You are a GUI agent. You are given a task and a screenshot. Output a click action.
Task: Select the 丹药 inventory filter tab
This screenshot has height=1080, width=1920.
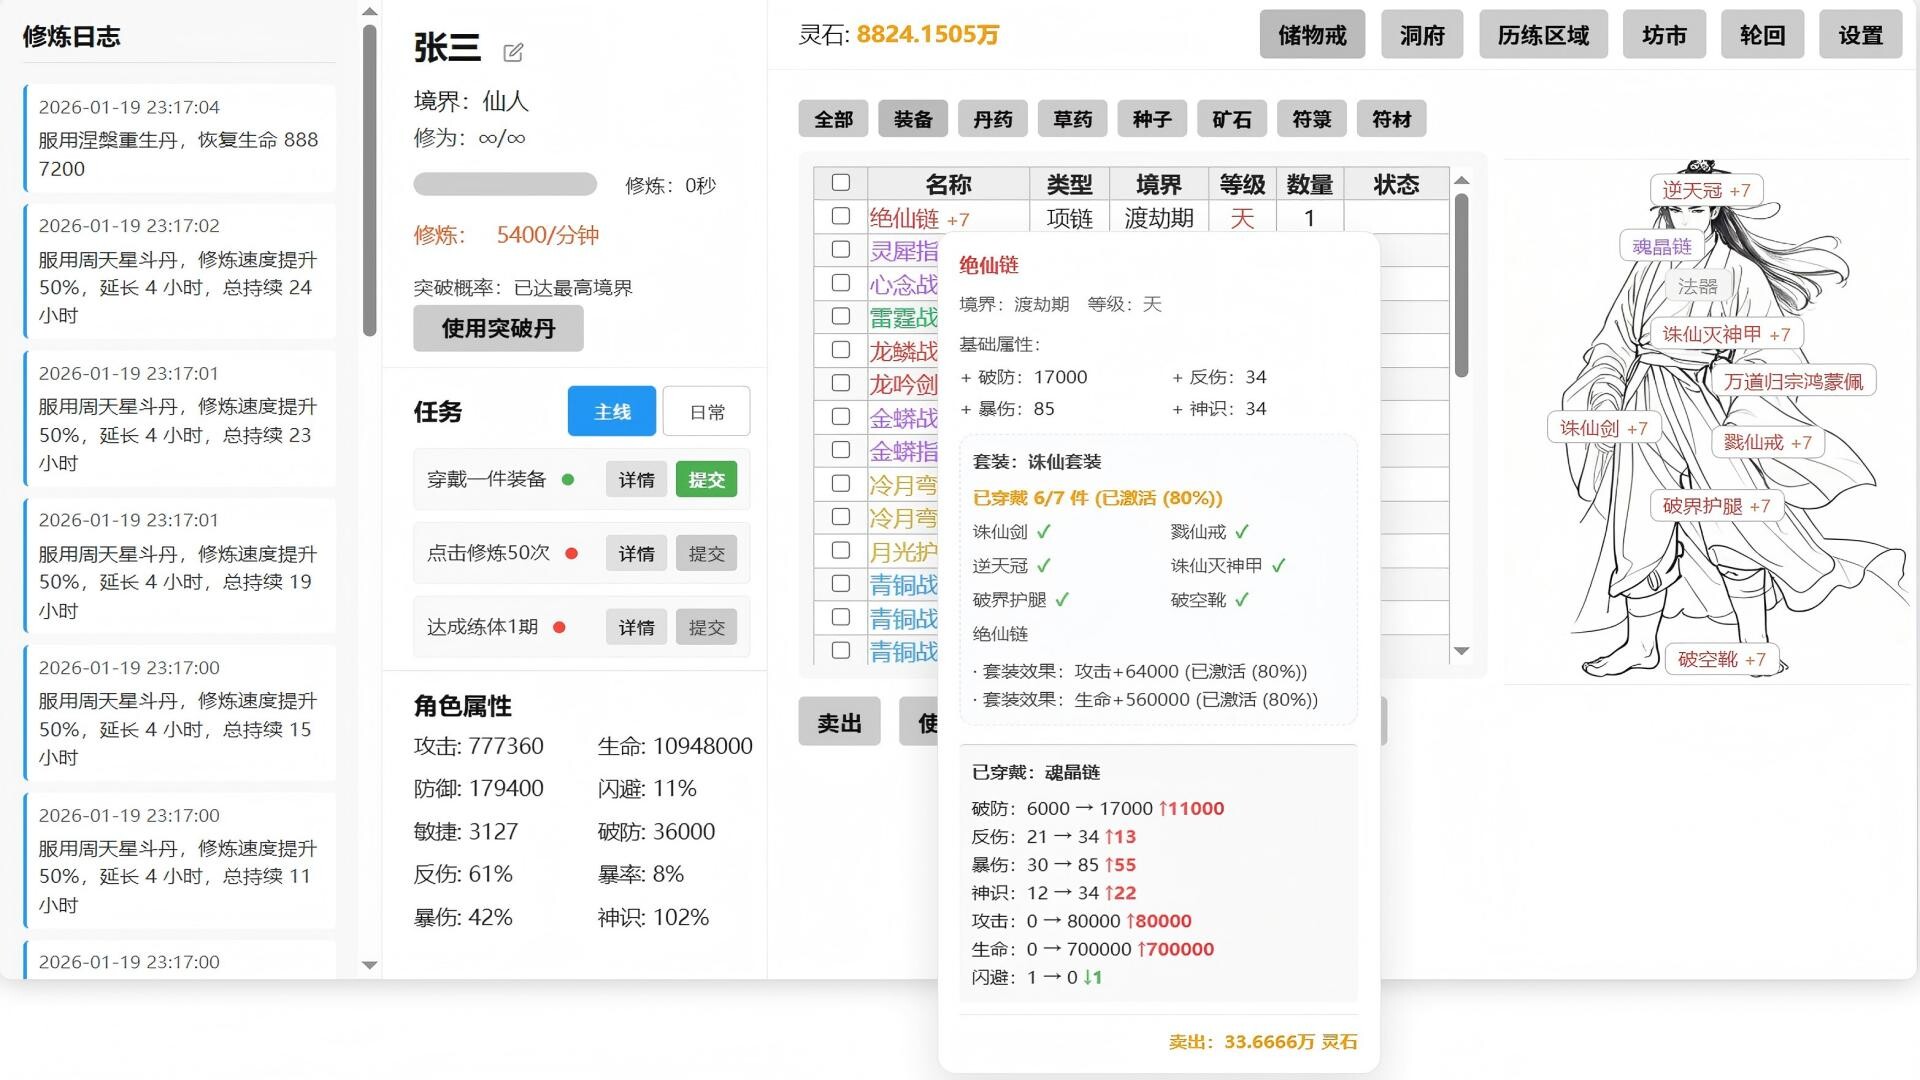point(992,118)
